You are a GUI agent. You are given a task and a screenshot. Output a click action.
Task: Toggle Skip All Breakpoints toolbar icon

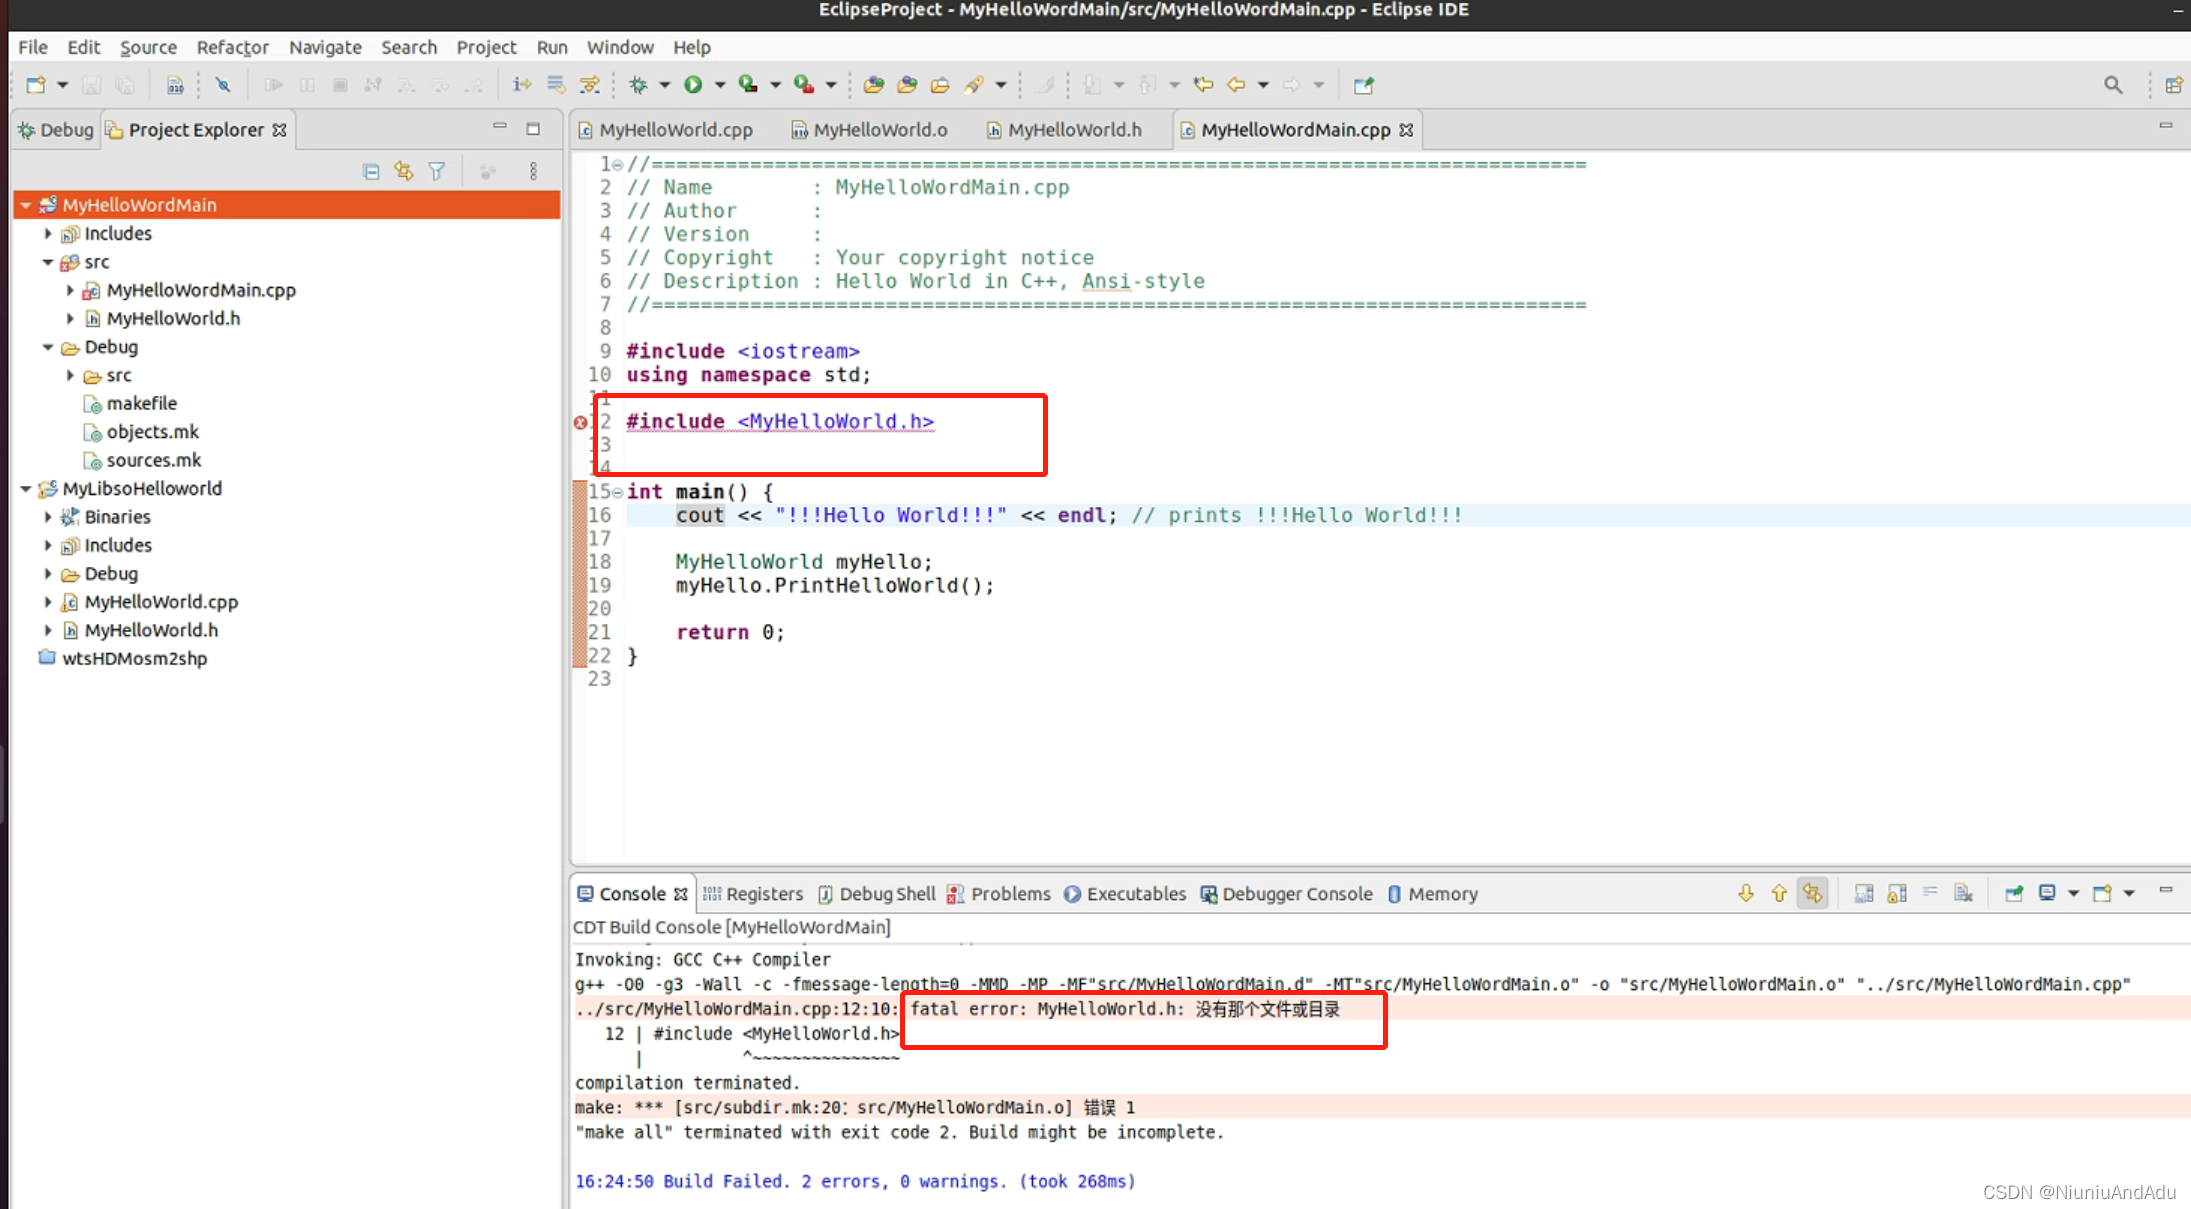[223, 85]
